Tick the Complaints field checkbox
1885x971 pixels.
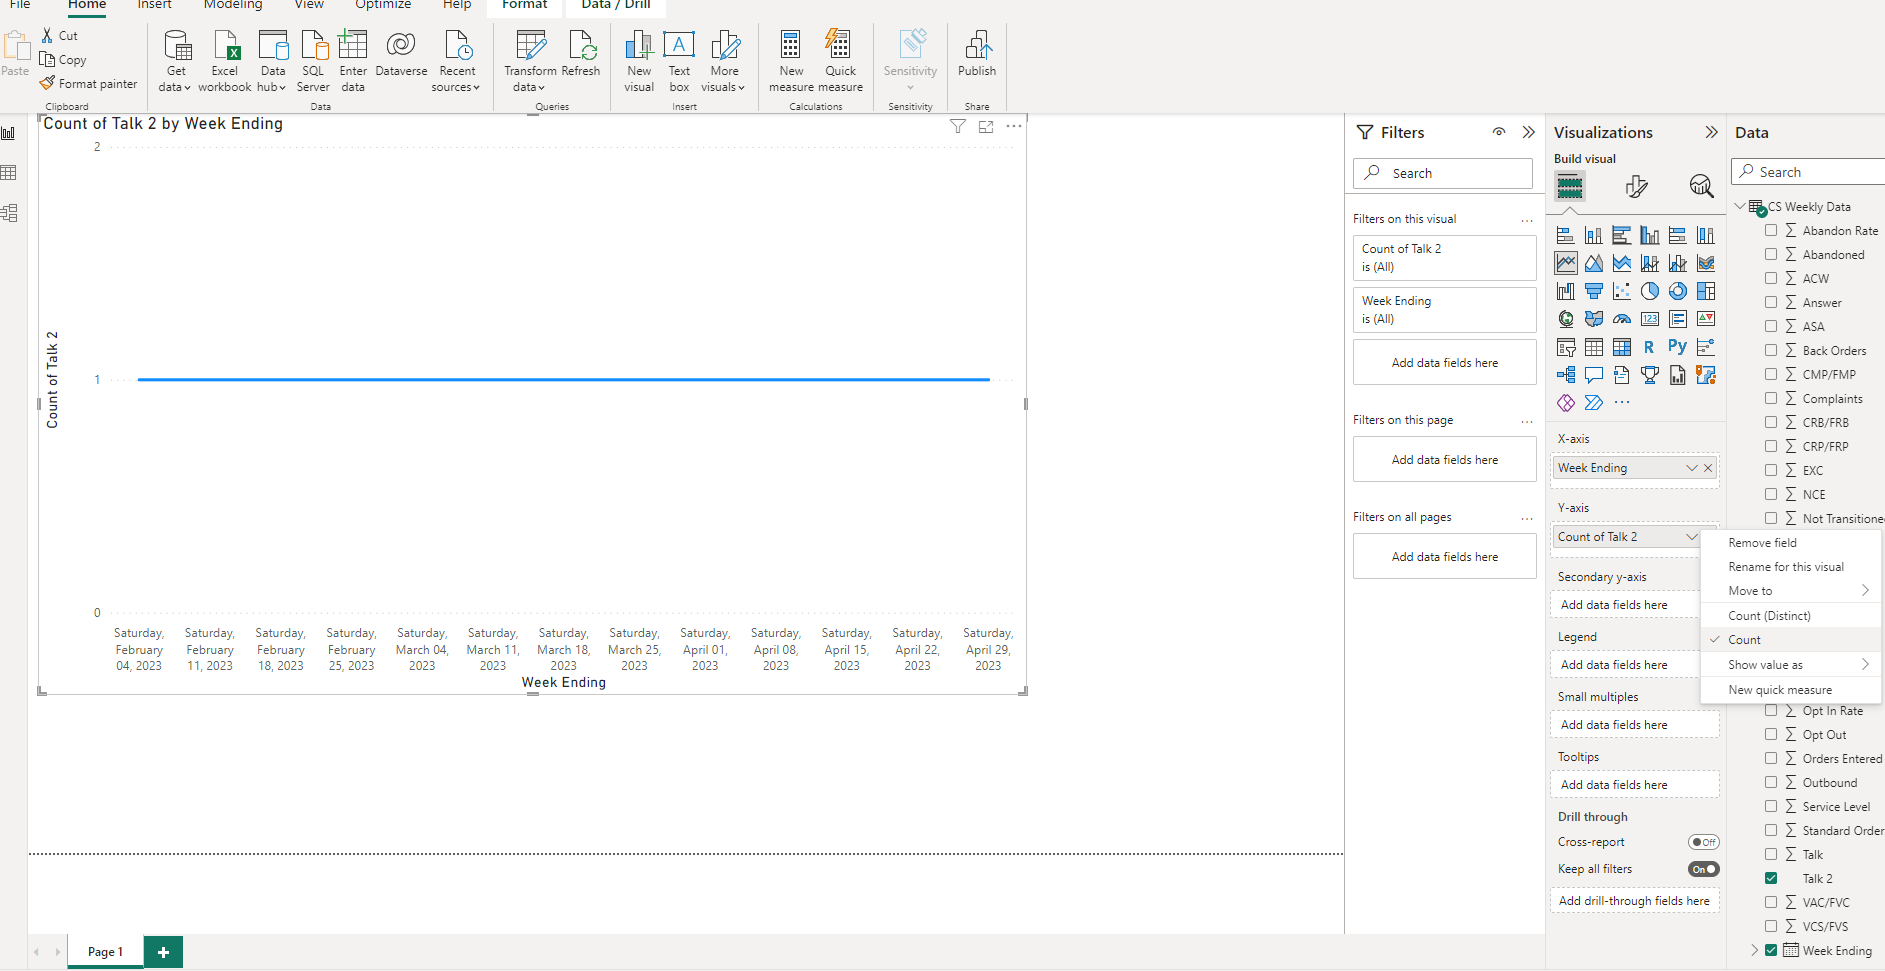click(1771, 398)
